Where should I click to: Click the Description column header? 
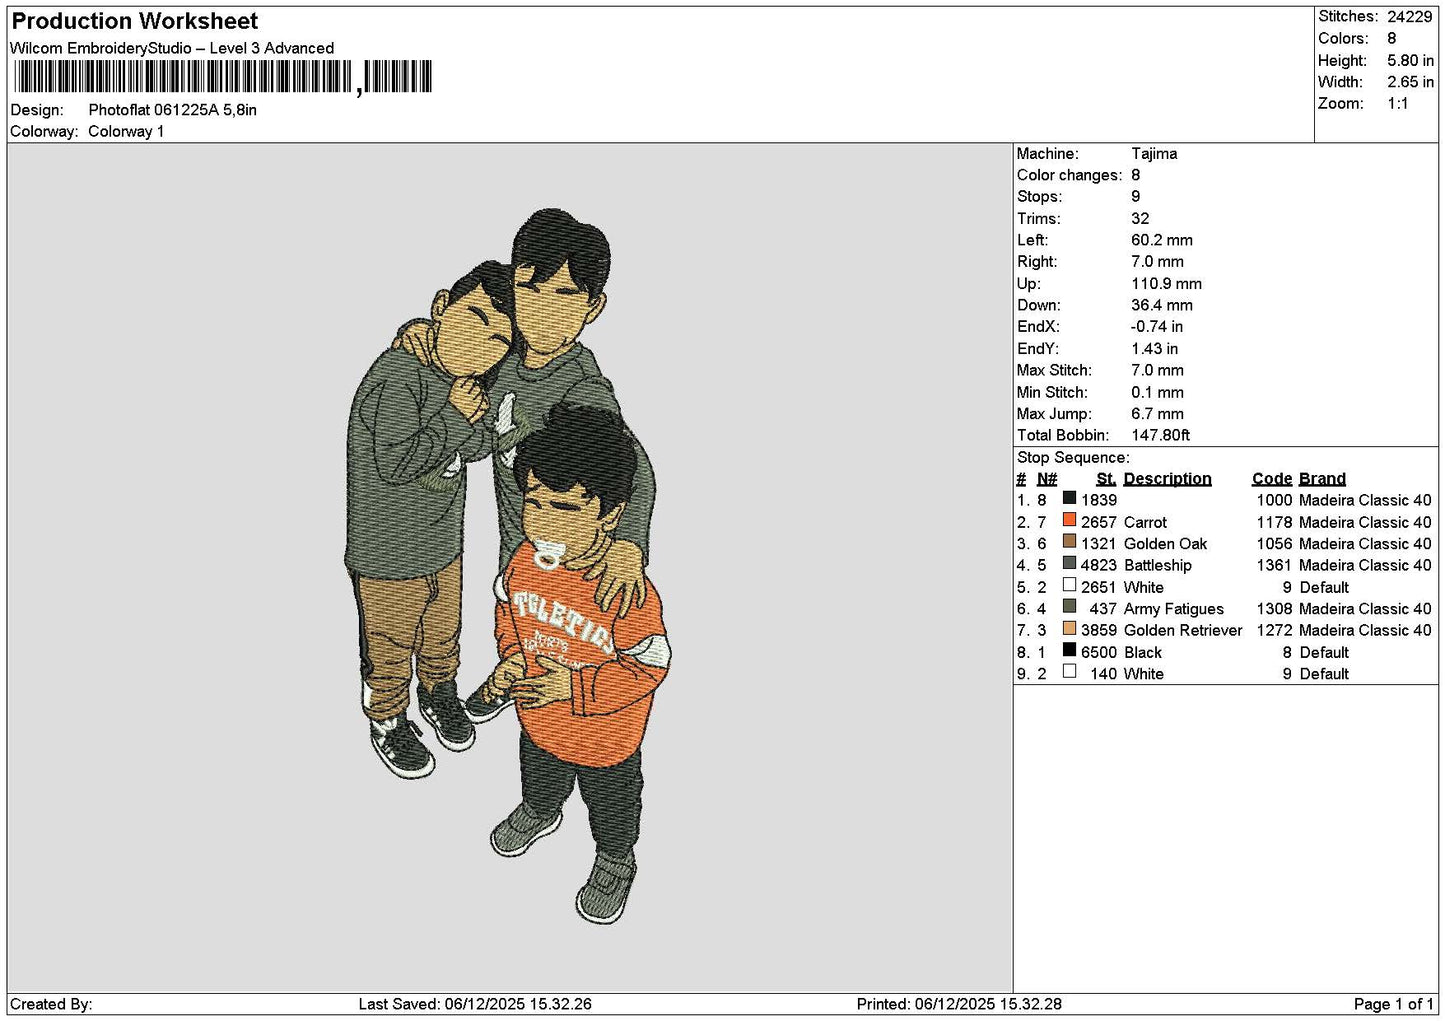(x=1167, y=479)
